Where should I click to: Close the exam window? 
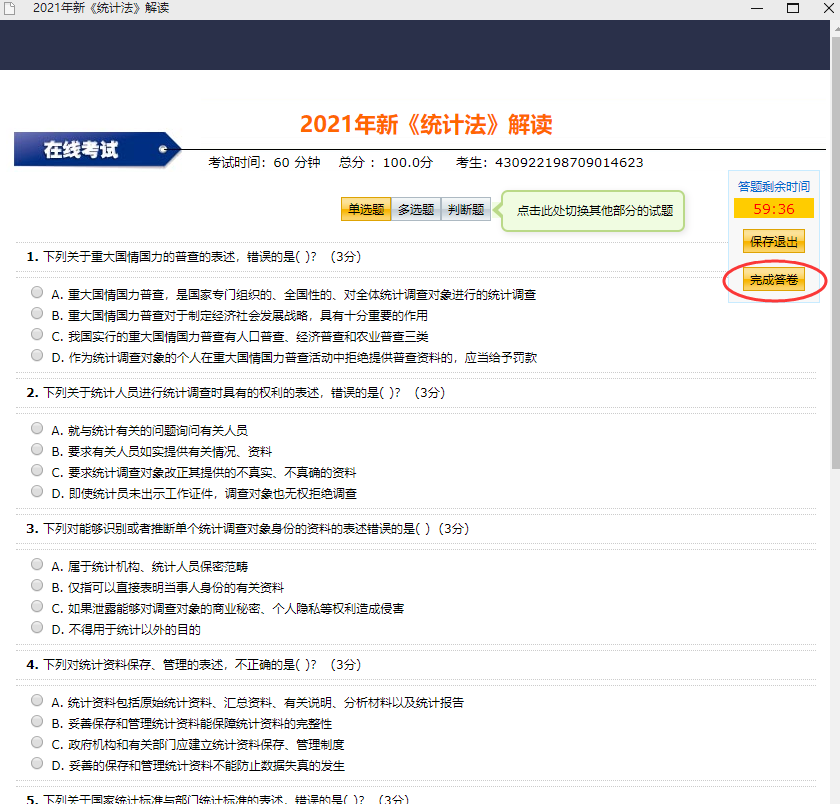pos(828,8)
